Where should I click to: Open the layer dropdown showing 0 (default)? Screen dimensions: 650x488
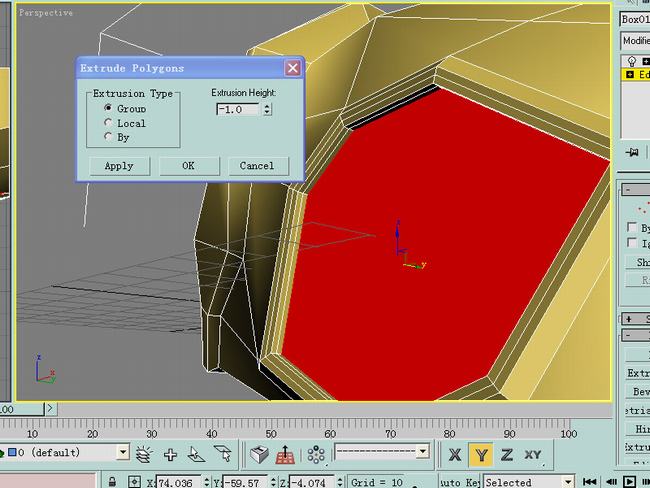pos(123,452)
